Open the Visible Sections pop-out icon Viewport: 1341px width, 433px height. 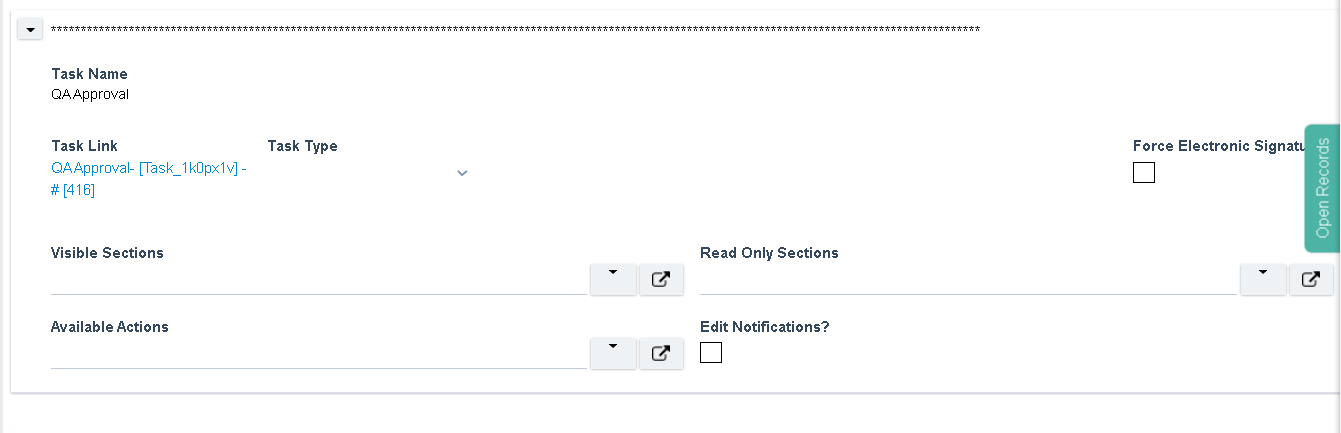click(661, 280)
